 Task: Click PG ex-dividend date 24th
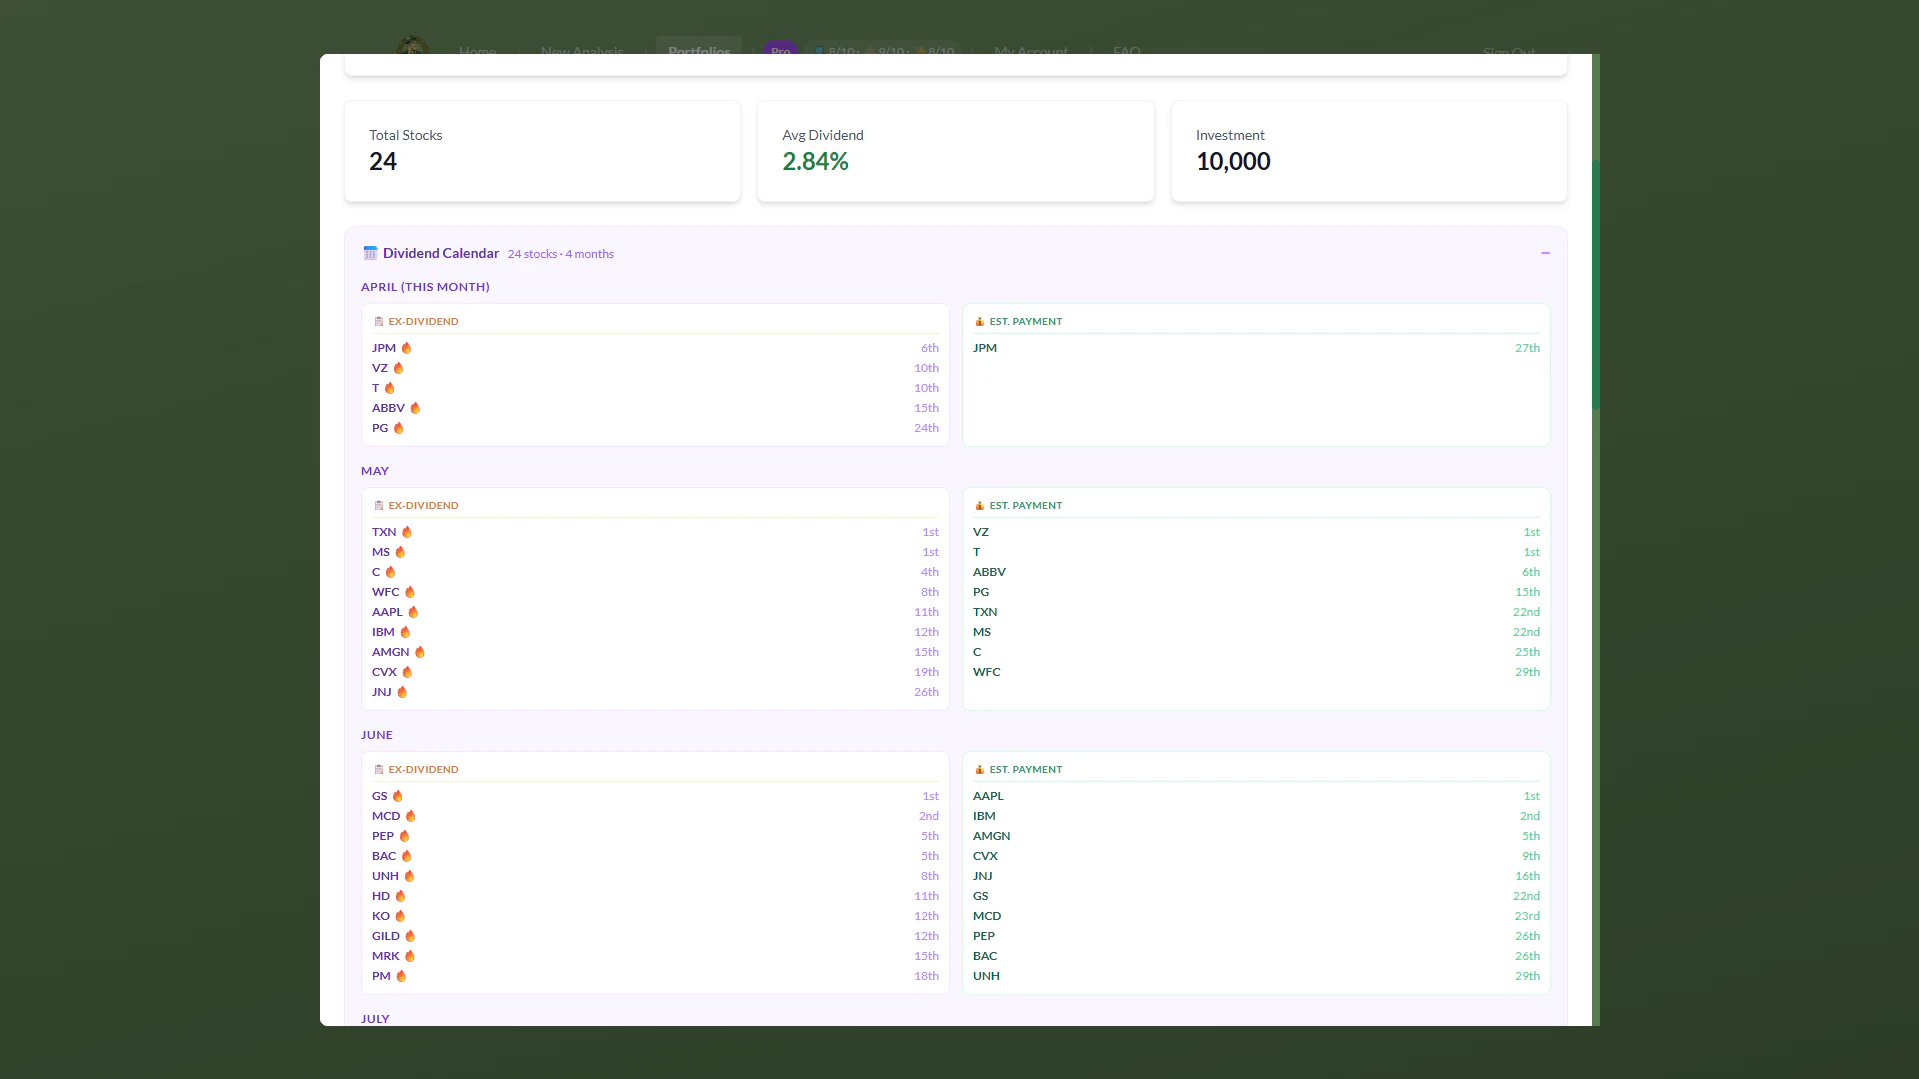[926, 428]
